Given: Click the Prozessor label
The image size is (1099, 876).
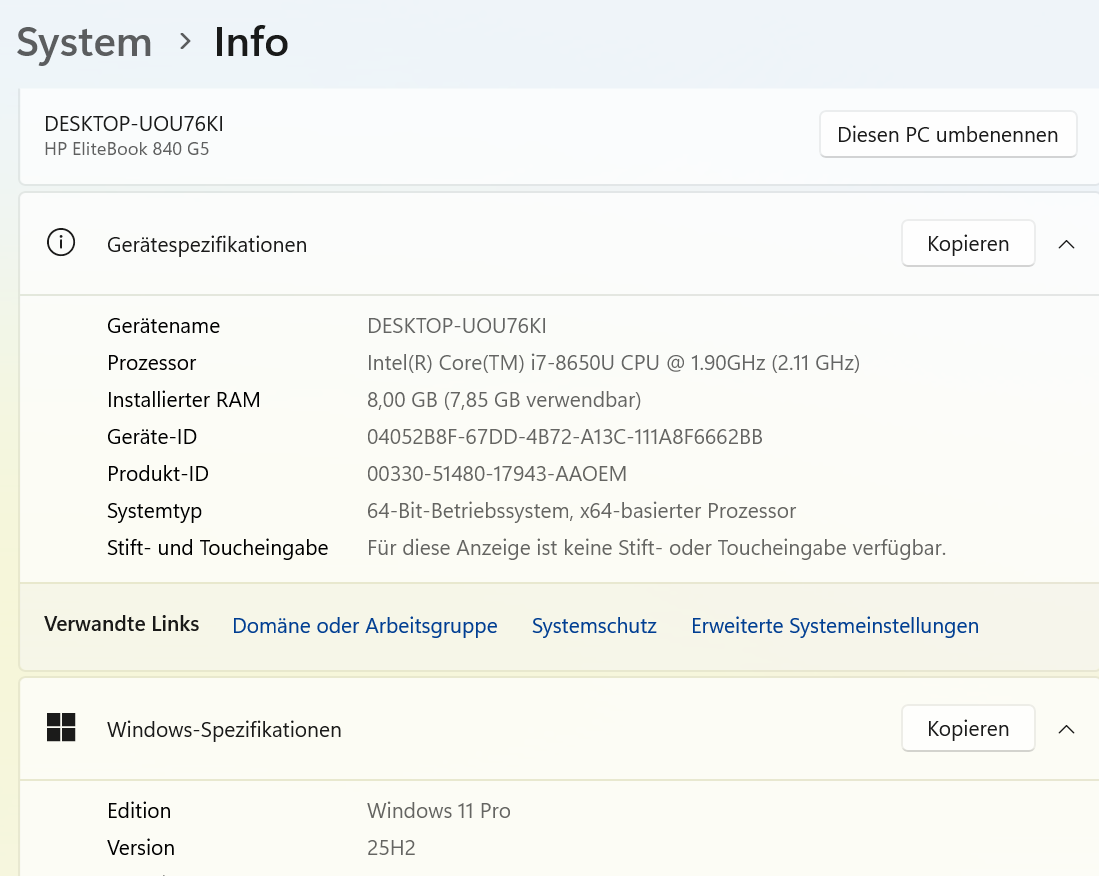Looking at the screenshot, I should (x=151, y=363).
